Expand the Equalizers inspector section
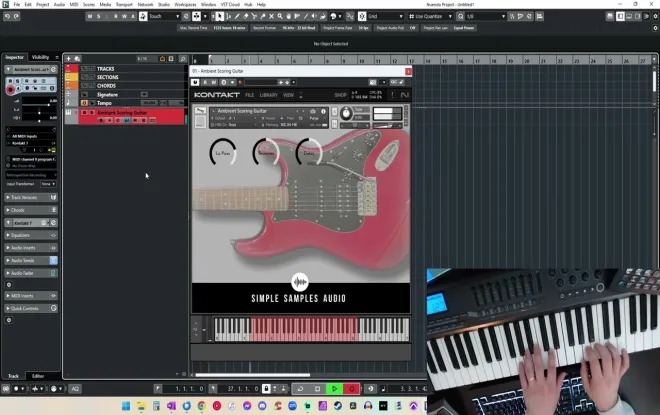 point(31,235)
